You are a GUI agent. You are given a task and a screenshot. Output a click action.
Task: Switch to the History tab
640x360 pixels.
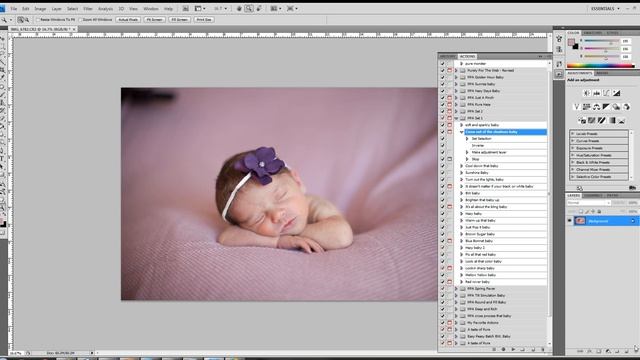(x=448, y=56)
